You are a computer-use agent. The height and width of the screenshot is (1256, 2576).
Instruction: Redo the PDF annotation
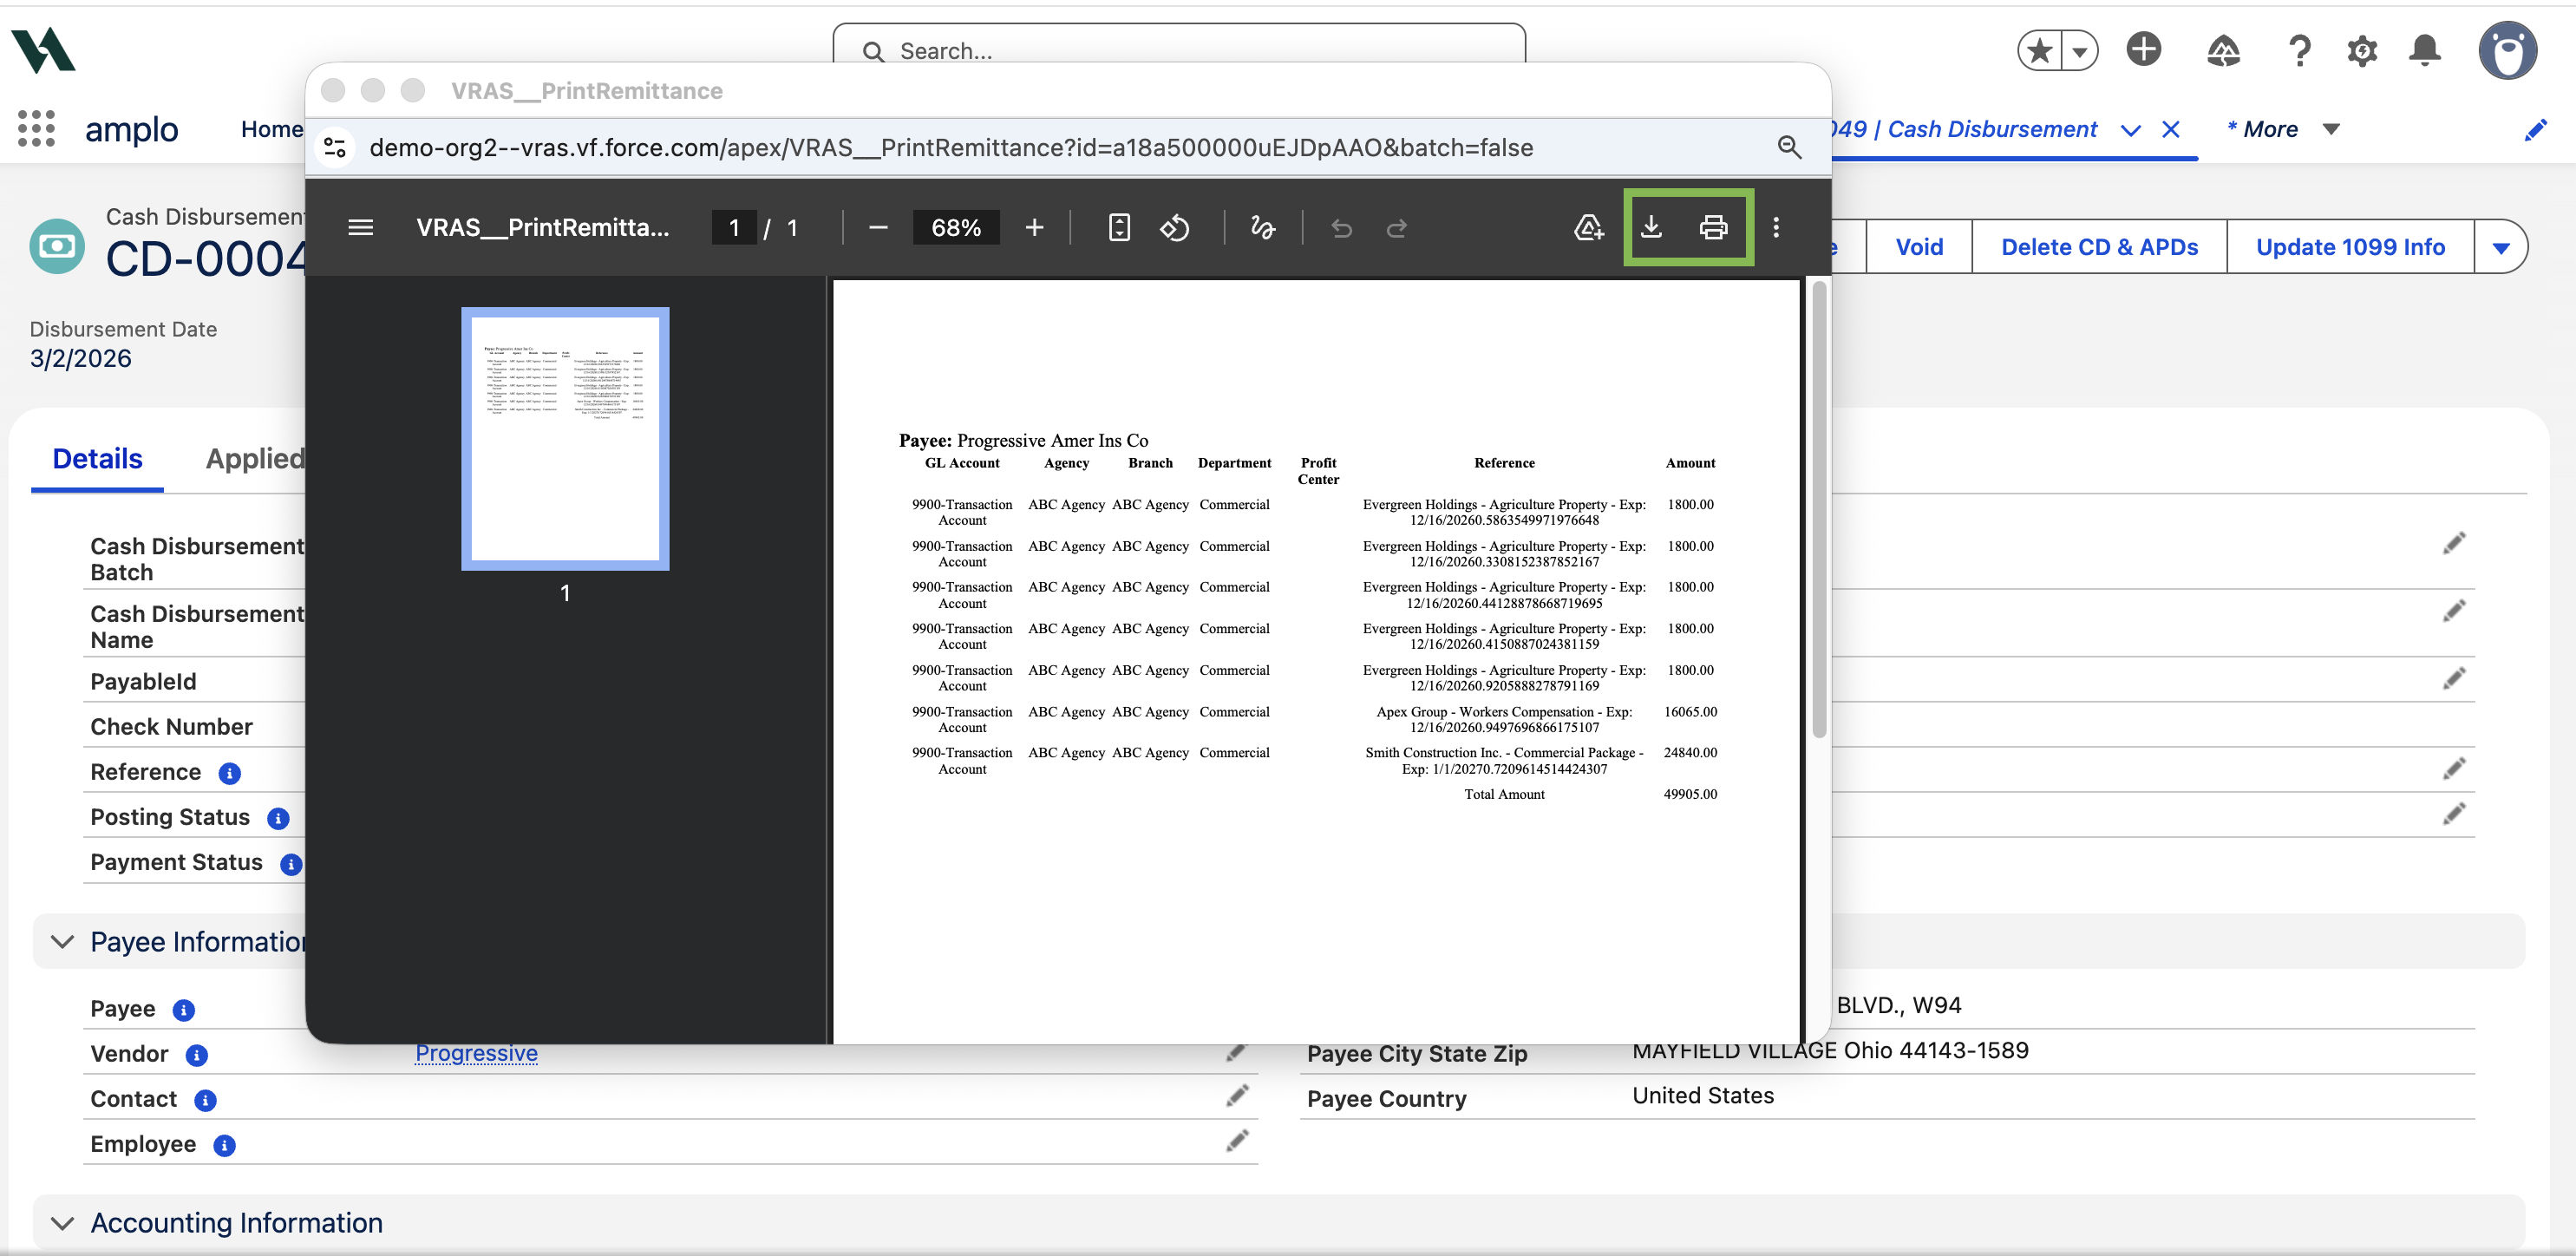1397,228
